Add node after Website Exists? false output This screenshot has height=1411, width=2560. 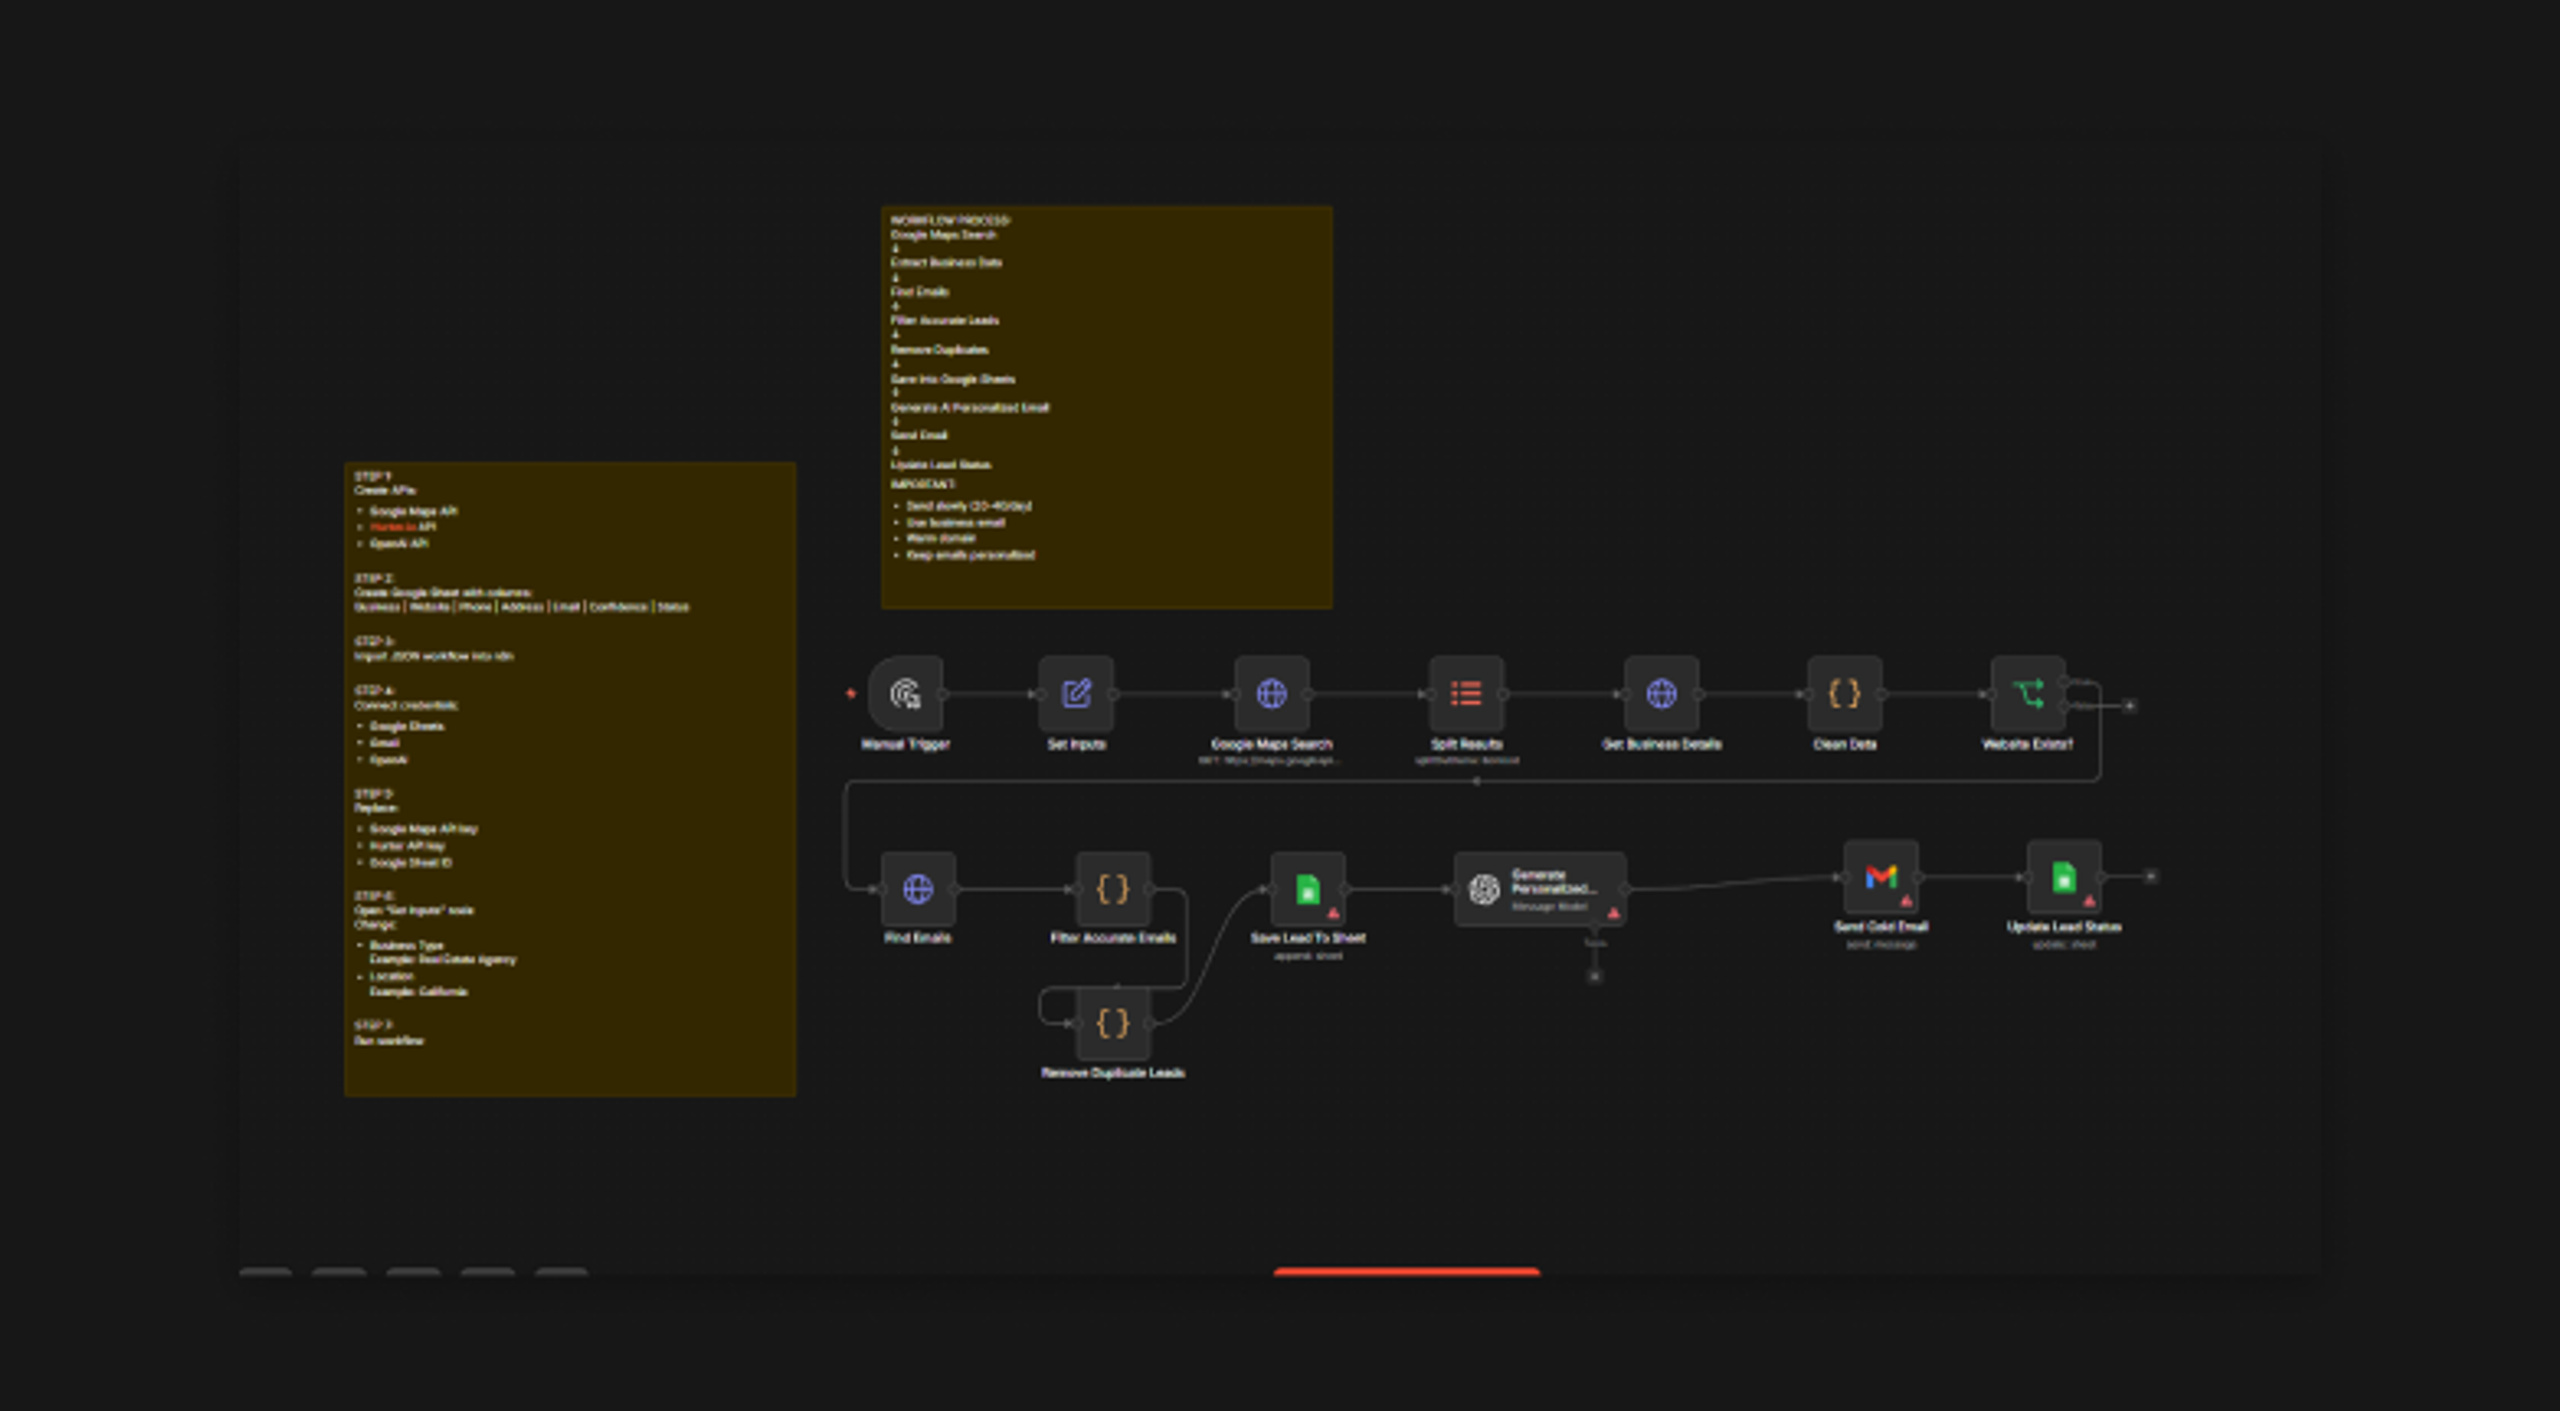tap(2130, 705)
